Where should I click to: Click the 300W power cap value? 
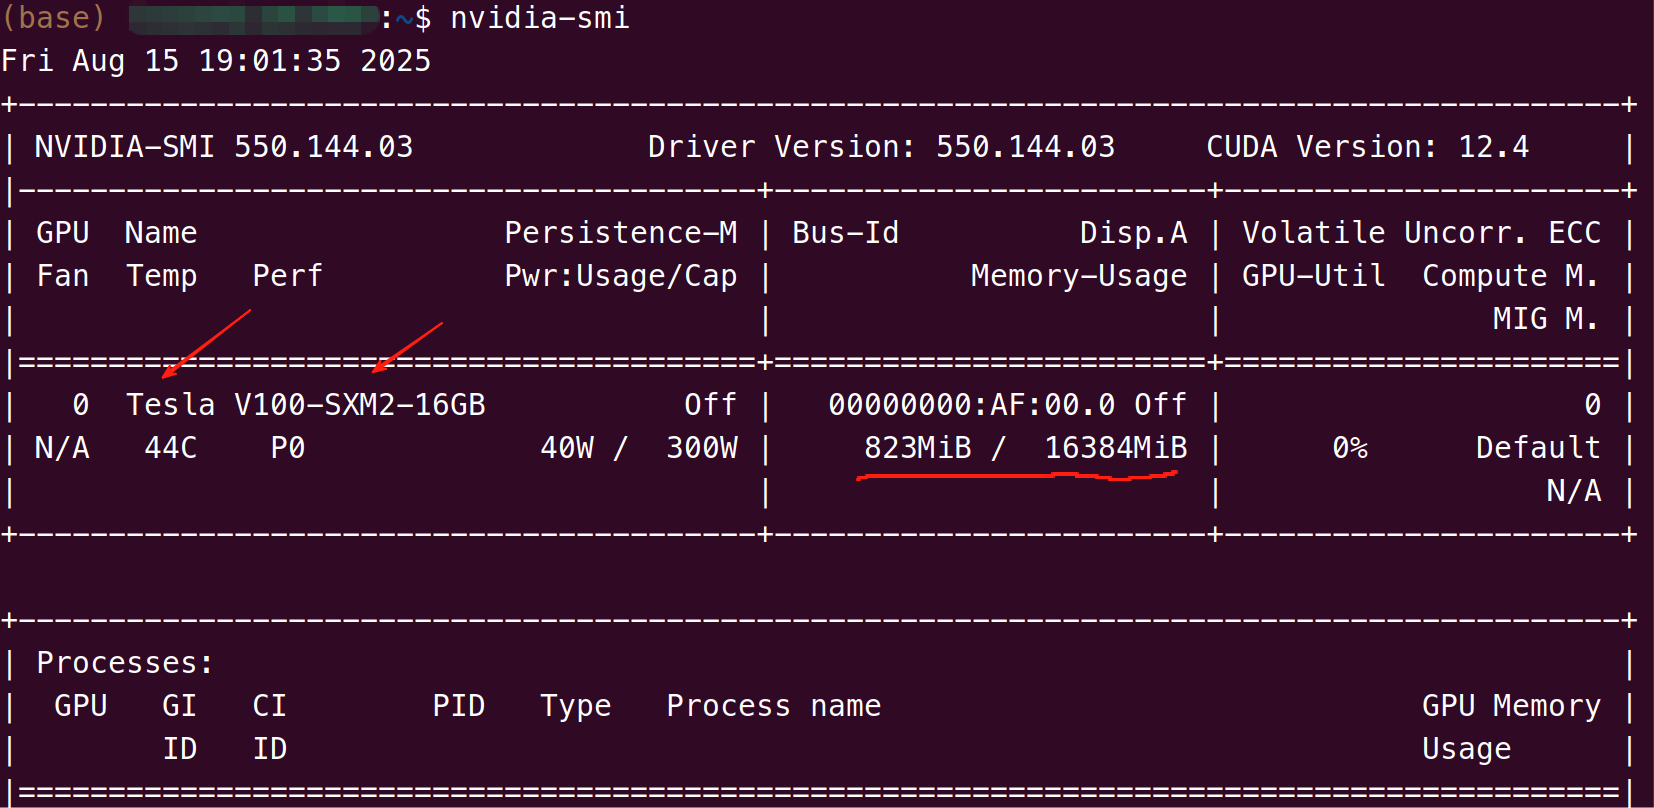point(702,448)
